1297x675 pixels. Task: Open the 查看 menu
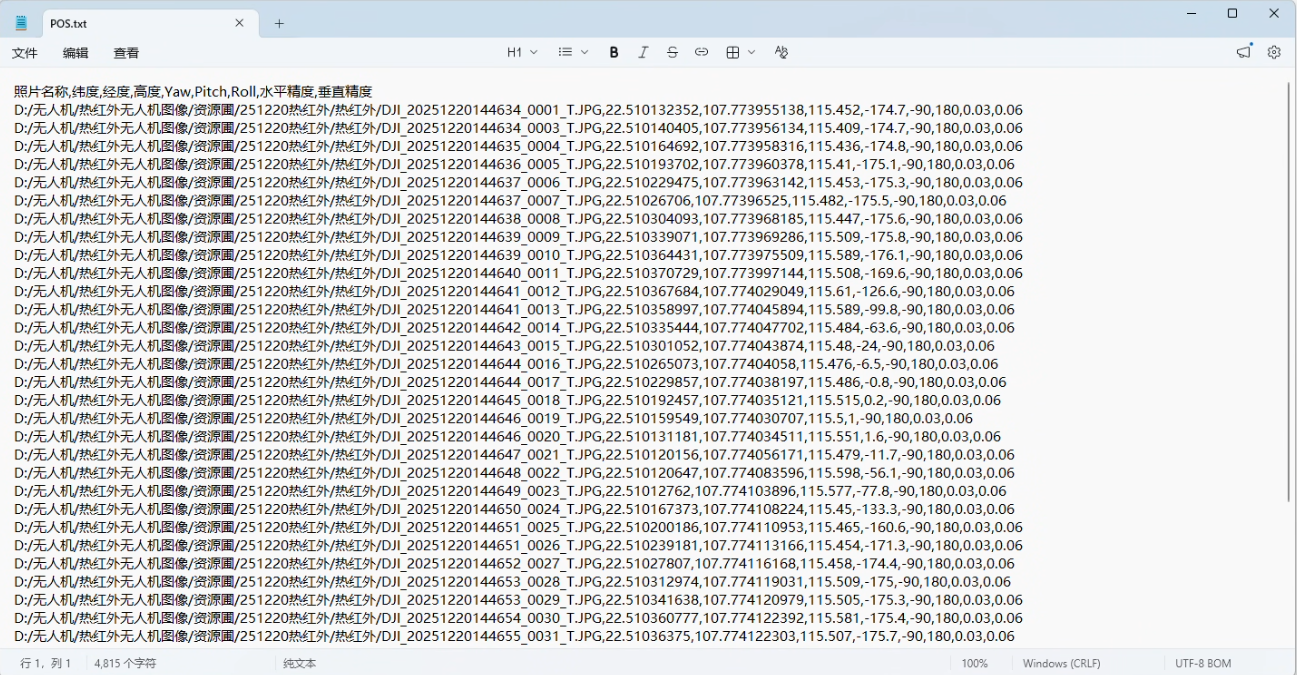126,53
